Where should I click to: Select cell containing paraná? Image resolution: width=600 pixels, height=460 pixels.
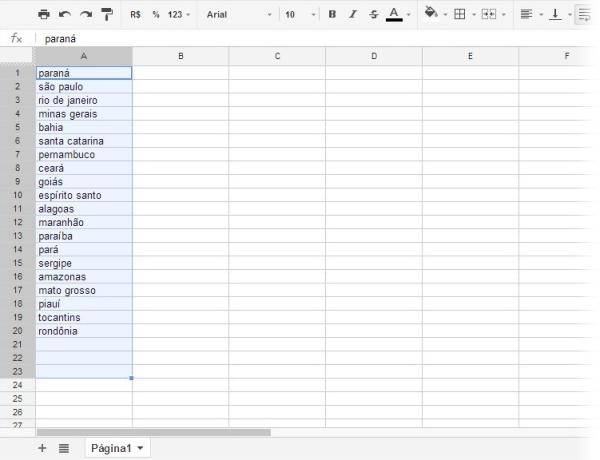point(84,73)
